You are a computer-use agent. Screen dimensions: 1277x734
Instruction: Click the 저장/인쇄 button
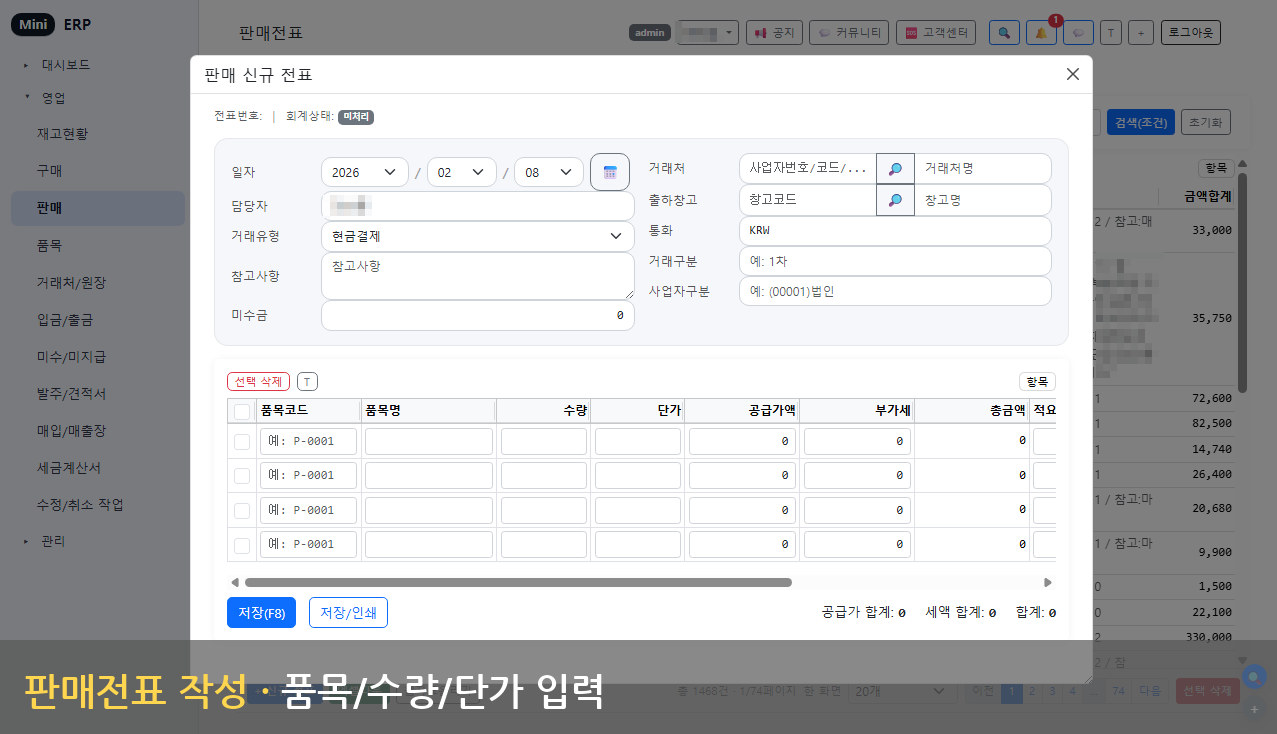(348, 613)
